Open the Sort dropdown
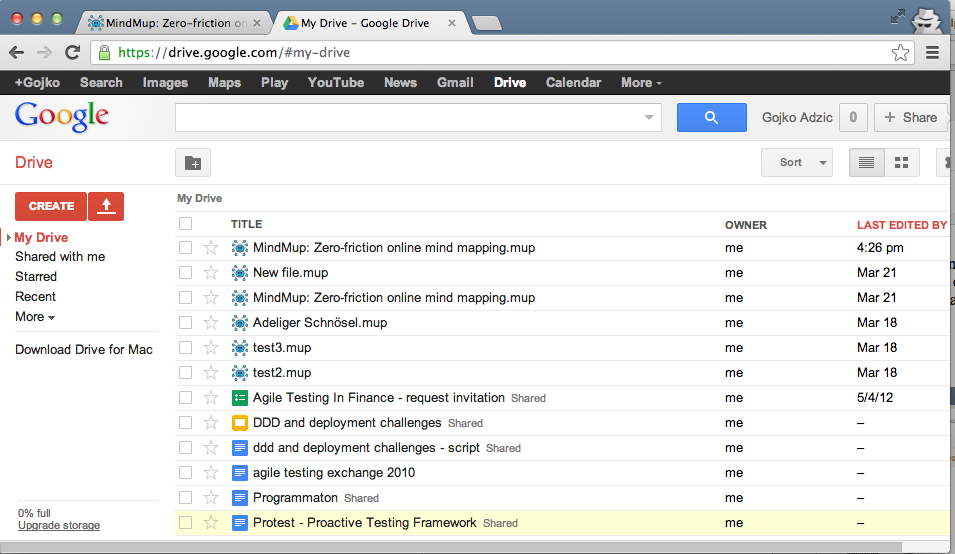955x554 pixels. [x=797, y=163]
